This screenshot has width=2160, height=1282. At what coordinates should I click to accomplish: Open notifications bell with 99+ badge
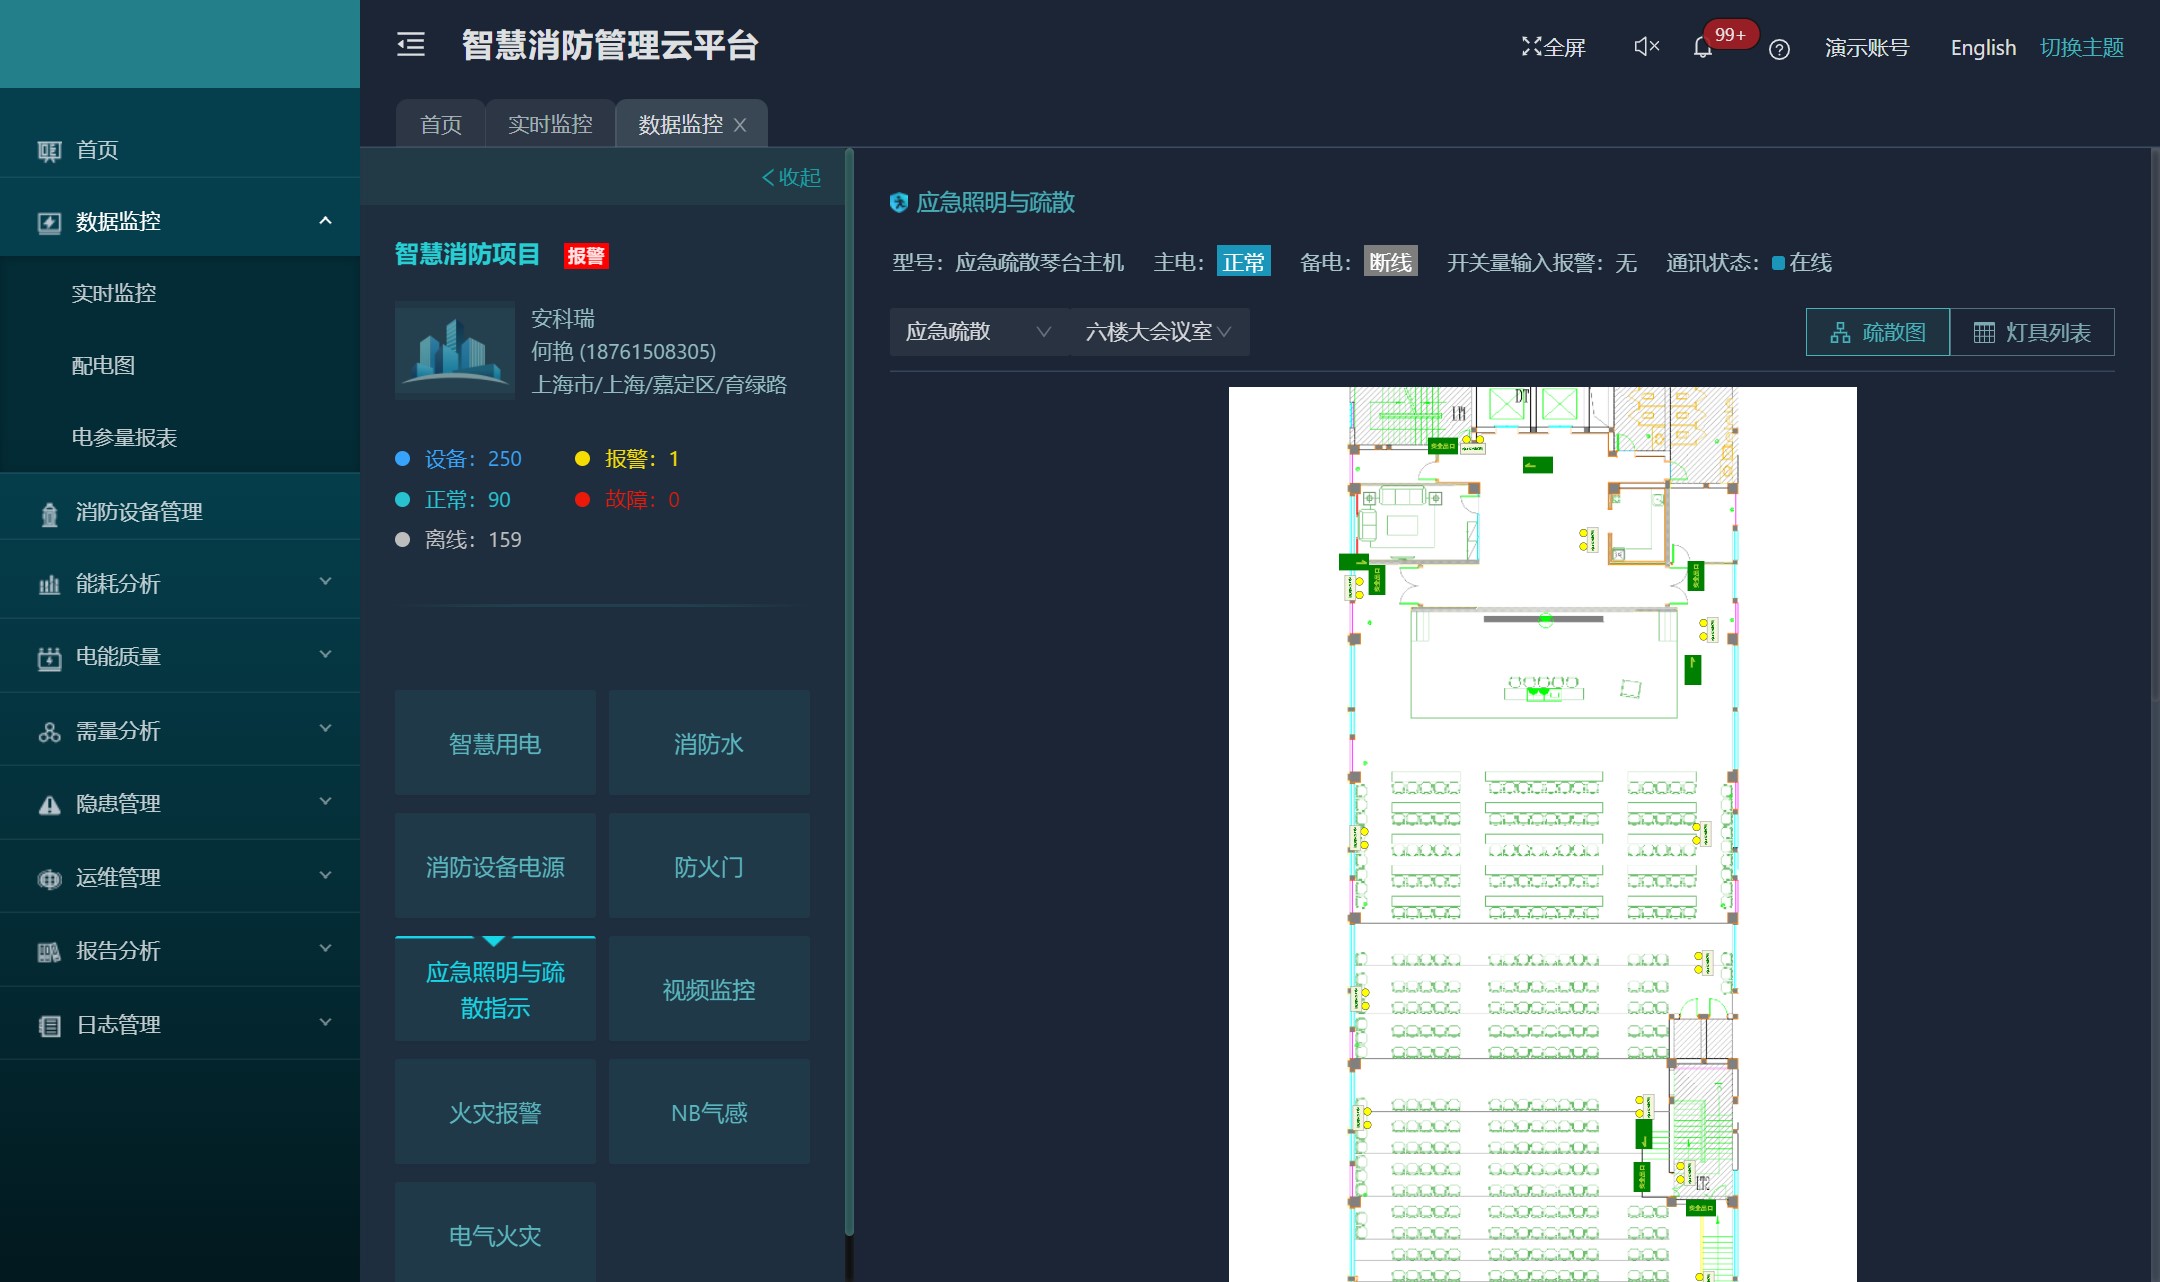pos(1703,48)
